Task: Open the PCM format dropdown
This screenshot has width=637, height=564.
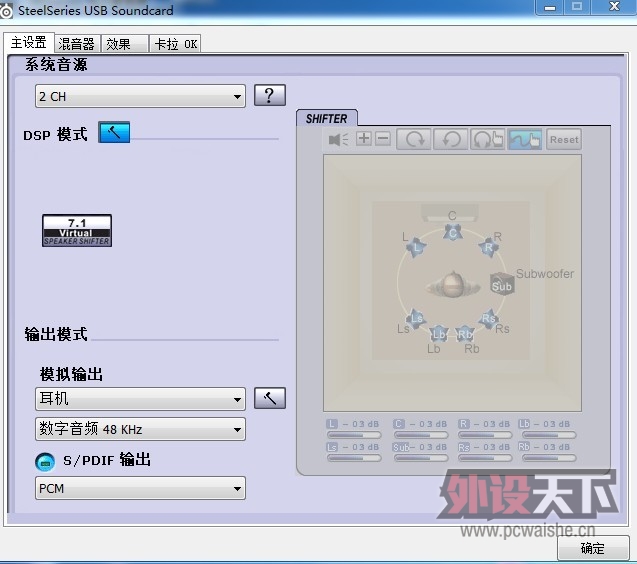Action: click(x=140, y=488)
